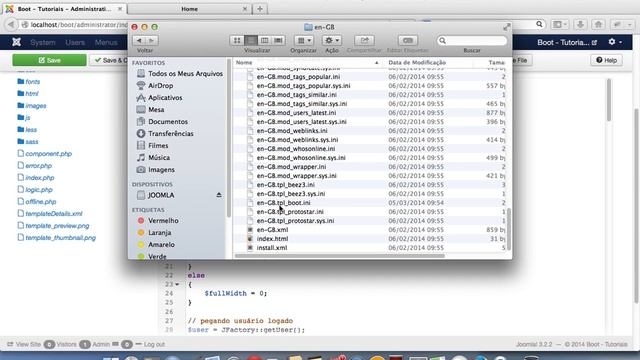The width and height of the screenshot is (640, 360).
Task: Select Todos os Meus Arquivos in sidebar
Action: point(185,74)
